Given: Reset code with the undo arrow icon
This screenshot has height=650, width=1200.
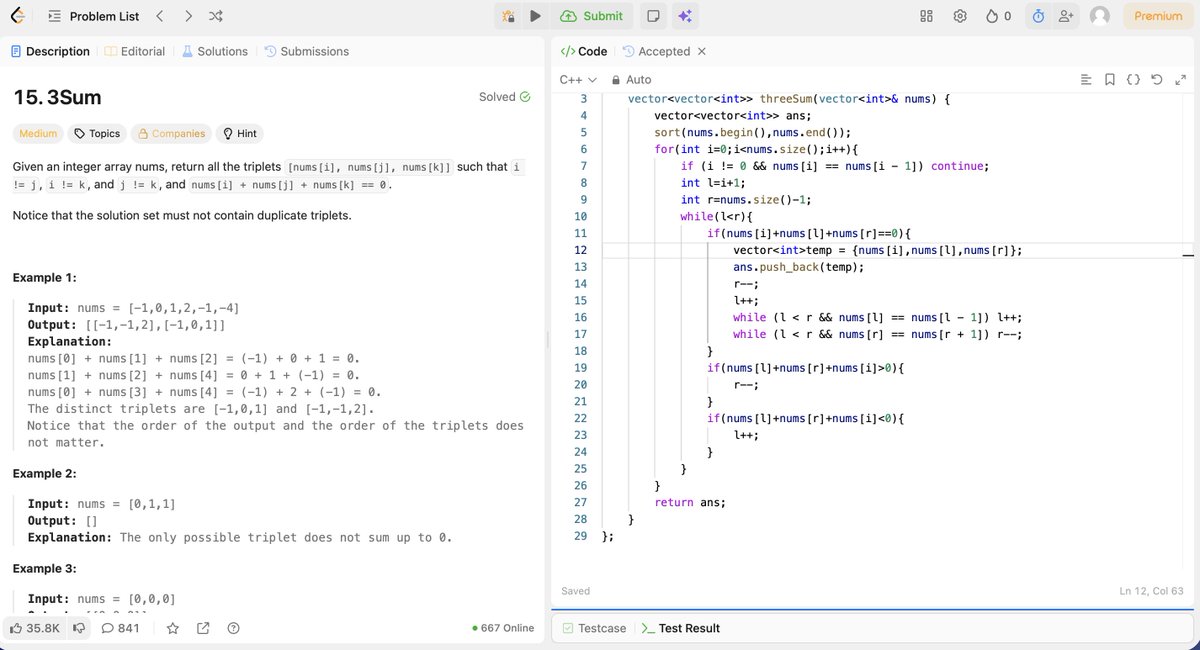Looking at the screenshot, I should (1157, 79).
